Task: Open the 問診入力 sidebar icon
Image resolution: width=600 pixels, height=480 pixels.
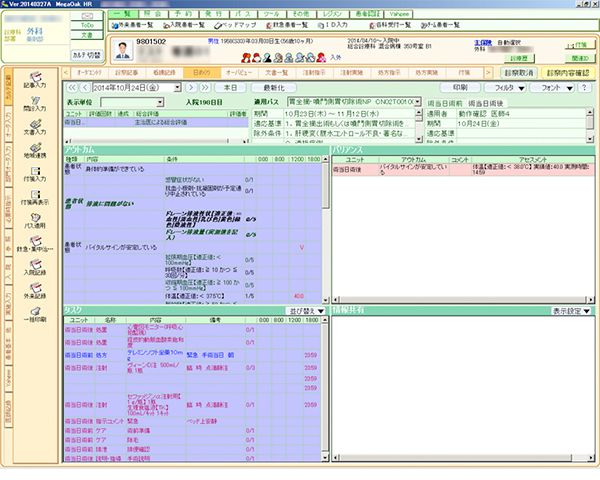Action: [x=33, y=106]
